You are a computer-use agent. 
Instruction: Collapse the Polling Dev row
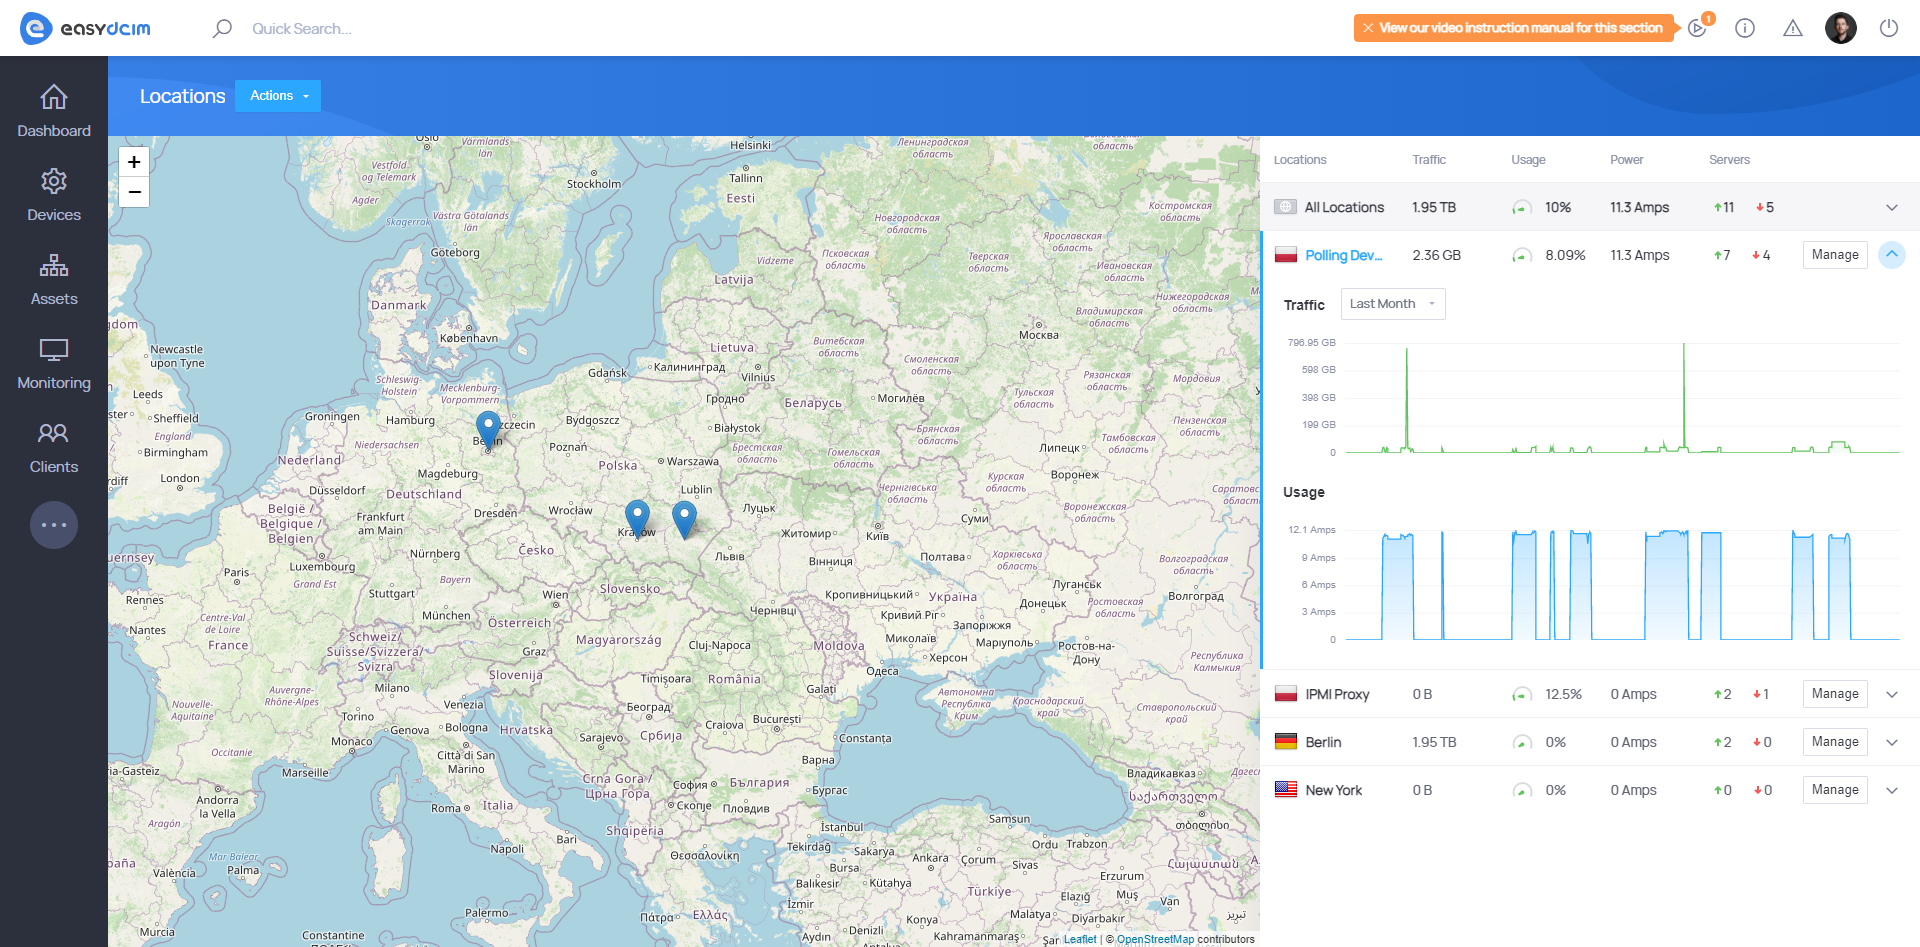(x=1892, y=255)
